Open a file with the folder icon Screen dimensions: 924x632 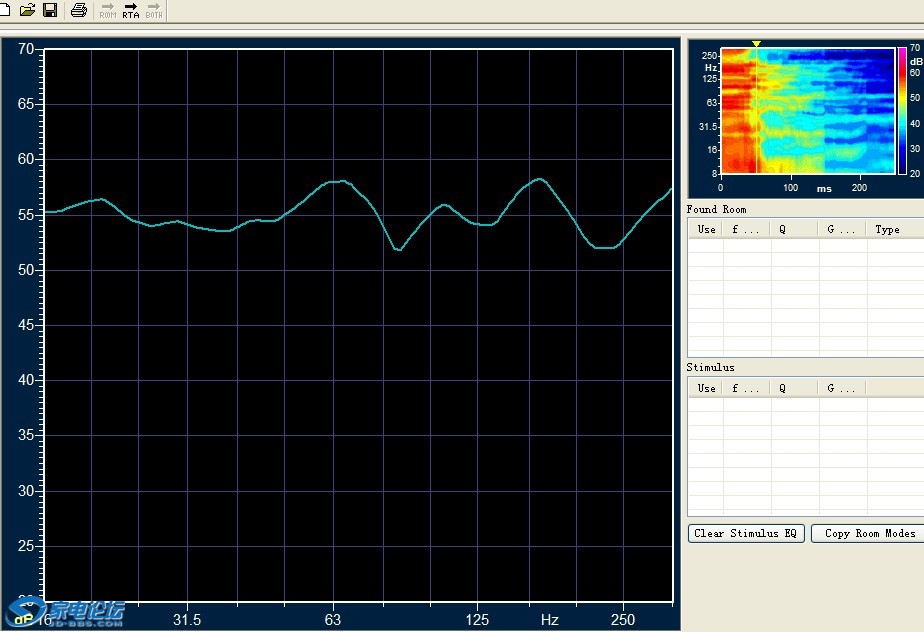click(x=27, y=10)
